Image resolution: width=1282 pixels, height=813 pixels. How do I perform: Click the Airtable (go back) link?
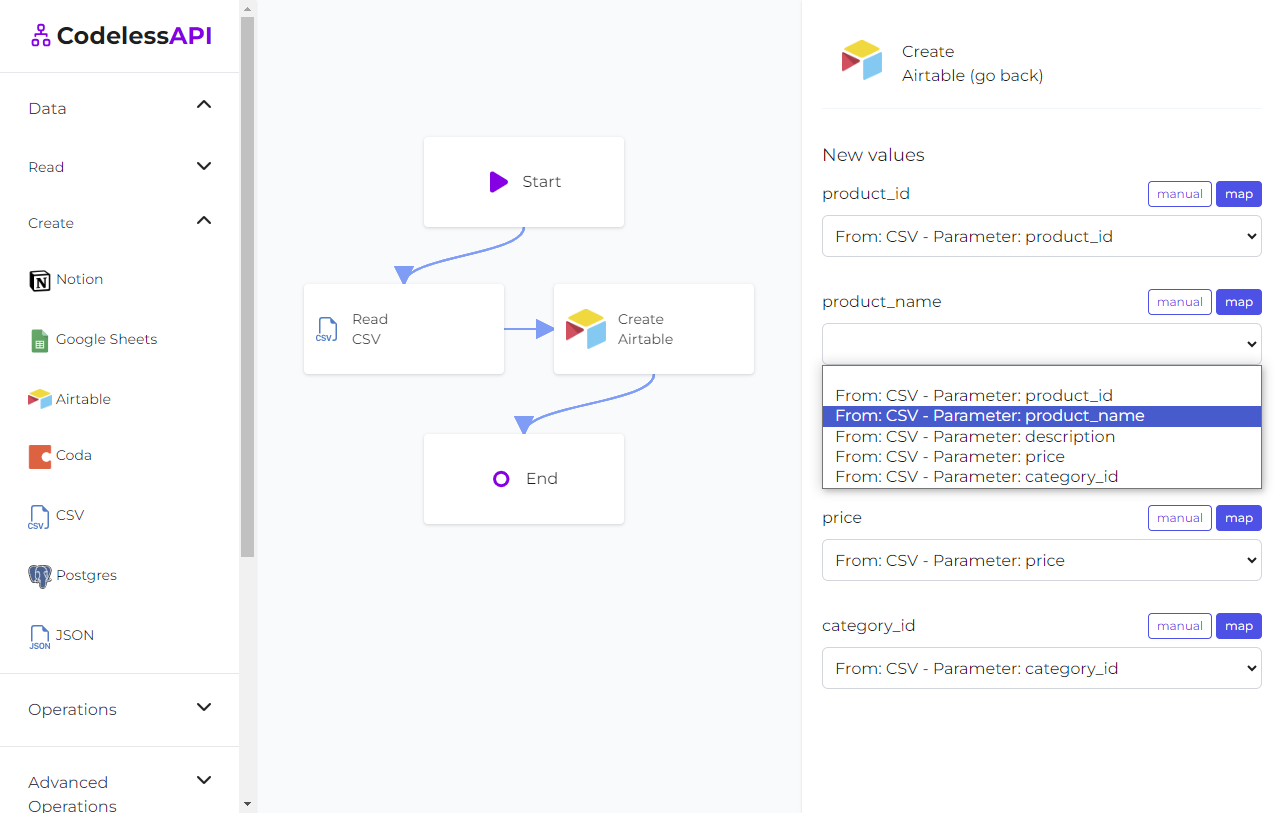972,76
